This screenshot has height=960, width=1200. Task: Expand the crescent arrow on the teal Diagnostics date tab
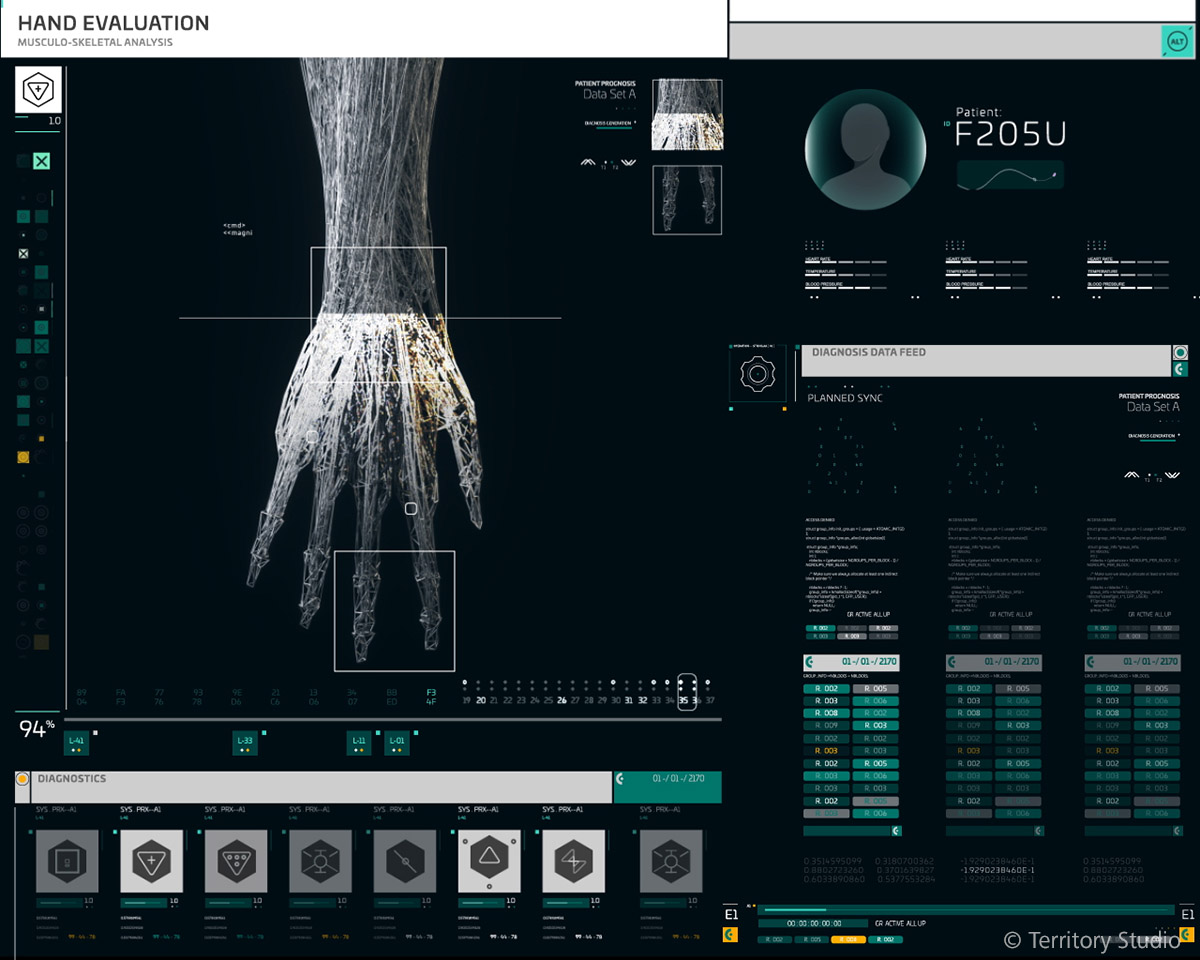(x=621, y=778)
